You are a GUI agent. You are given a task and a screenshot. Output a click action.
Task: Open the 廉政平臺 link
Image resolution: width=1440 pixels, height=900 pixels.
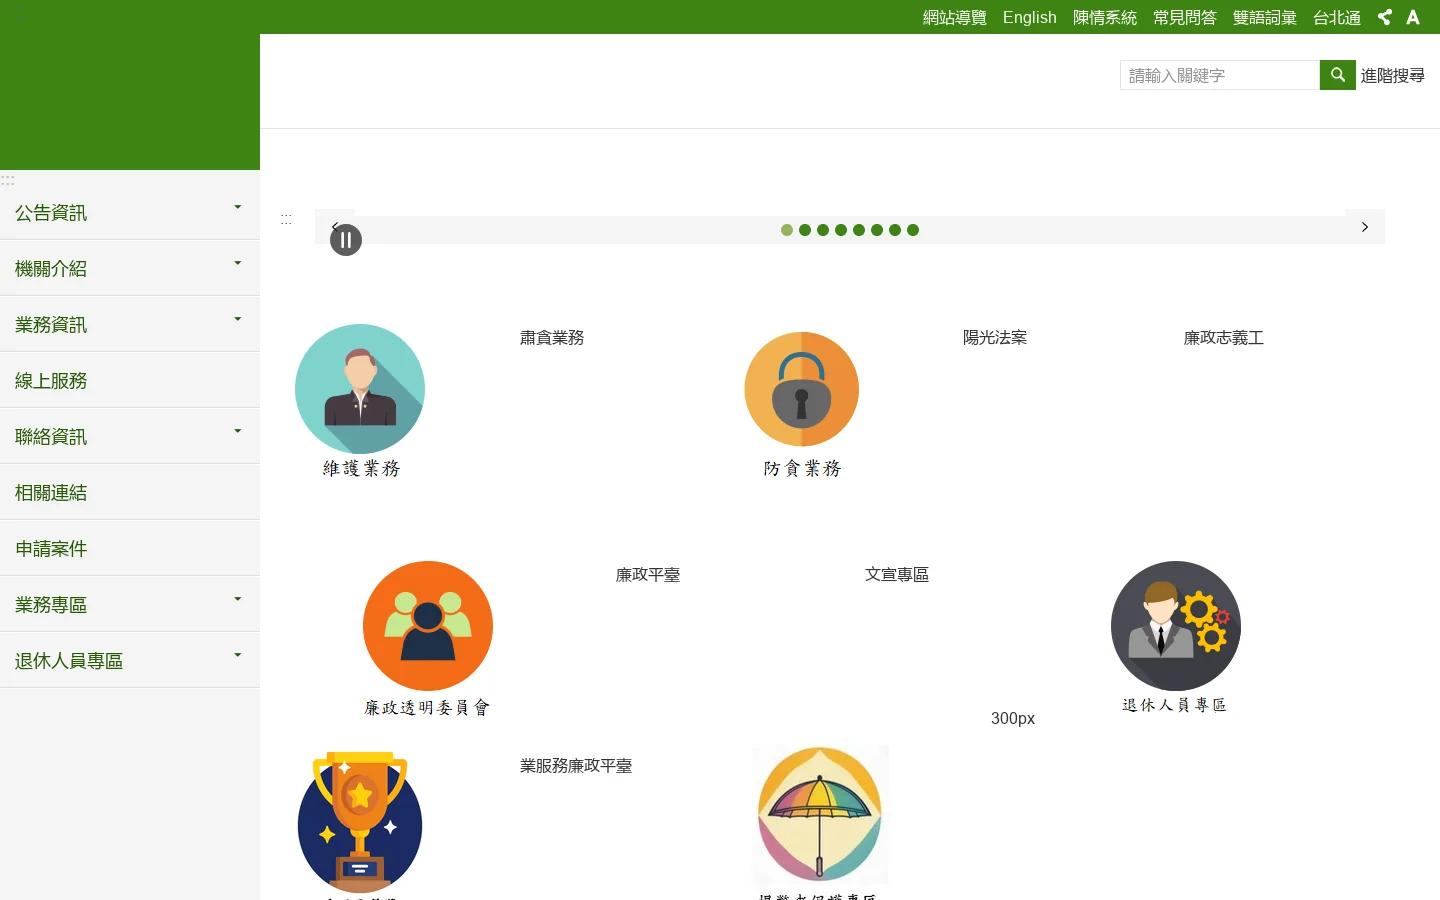(x=648, y=575)
